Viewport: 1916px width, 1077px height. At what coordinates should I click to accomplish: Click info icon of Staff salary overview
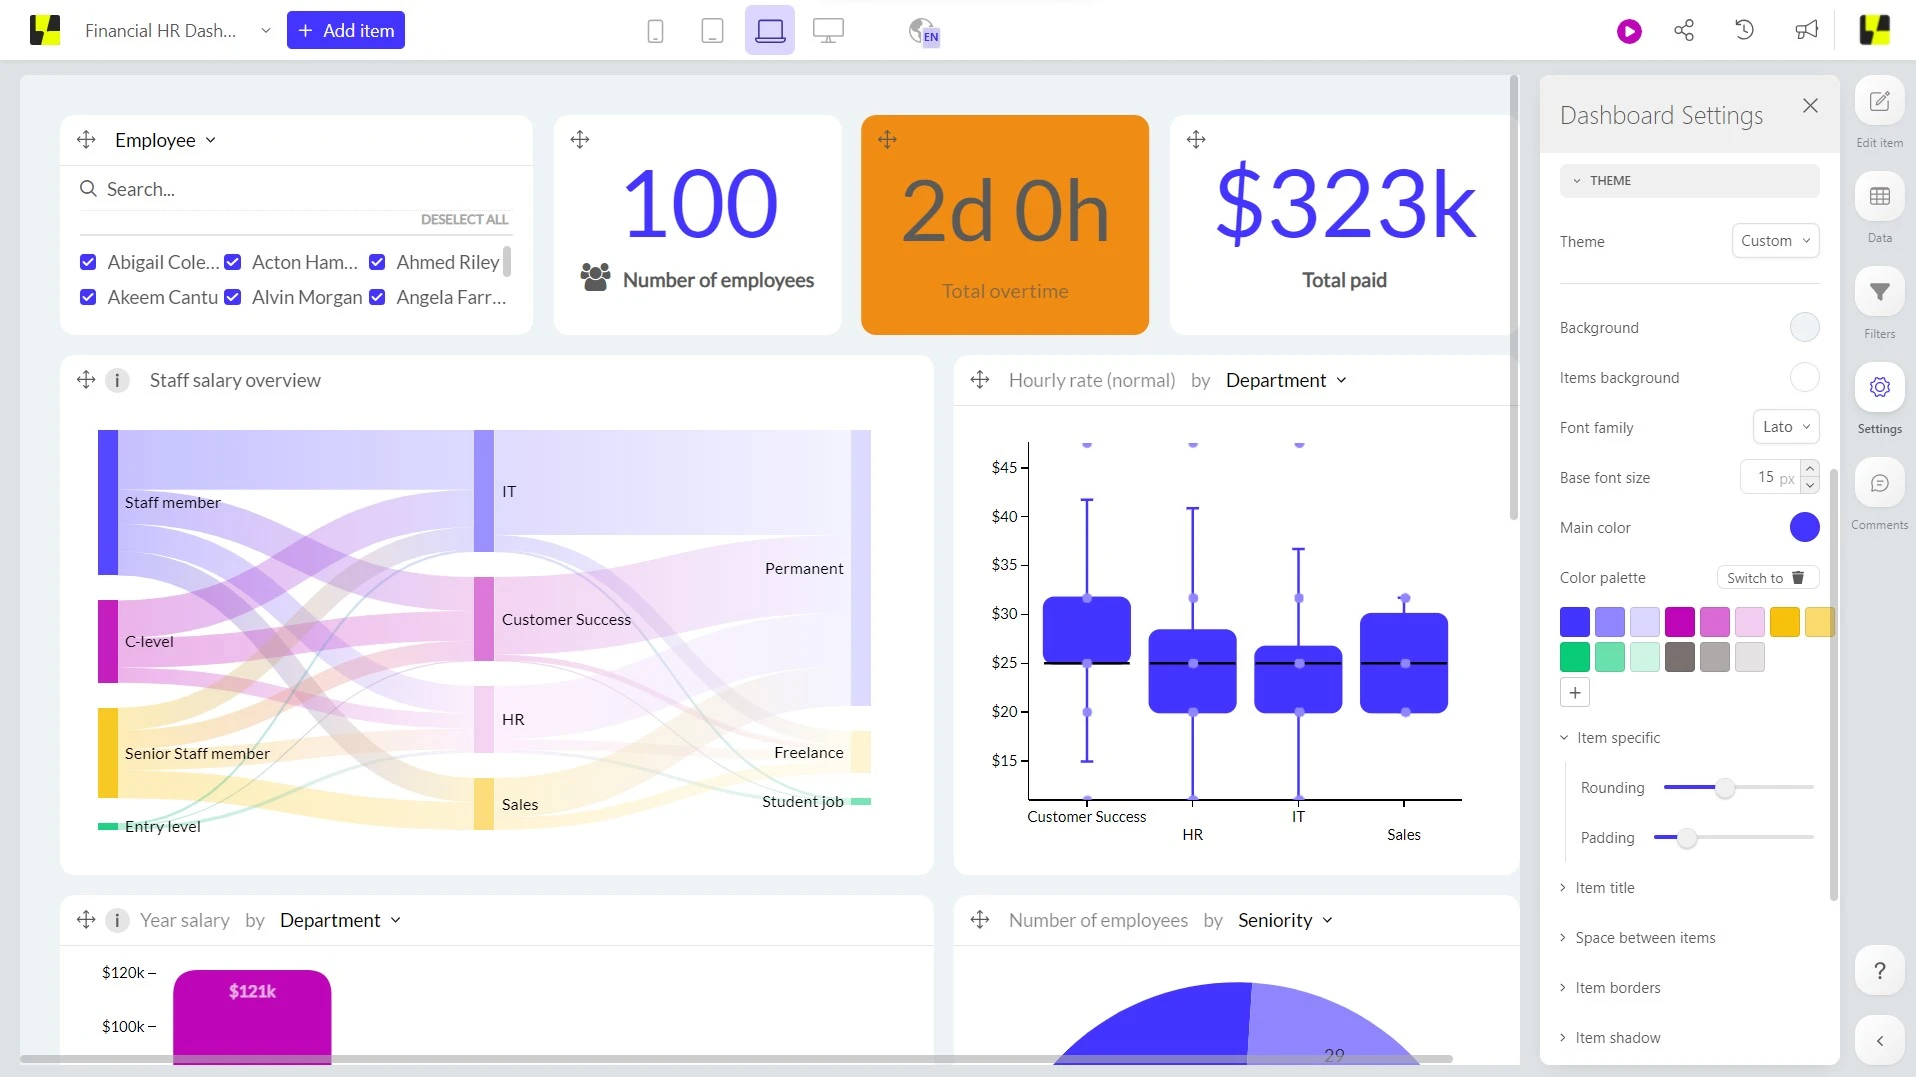click(117, 381)
